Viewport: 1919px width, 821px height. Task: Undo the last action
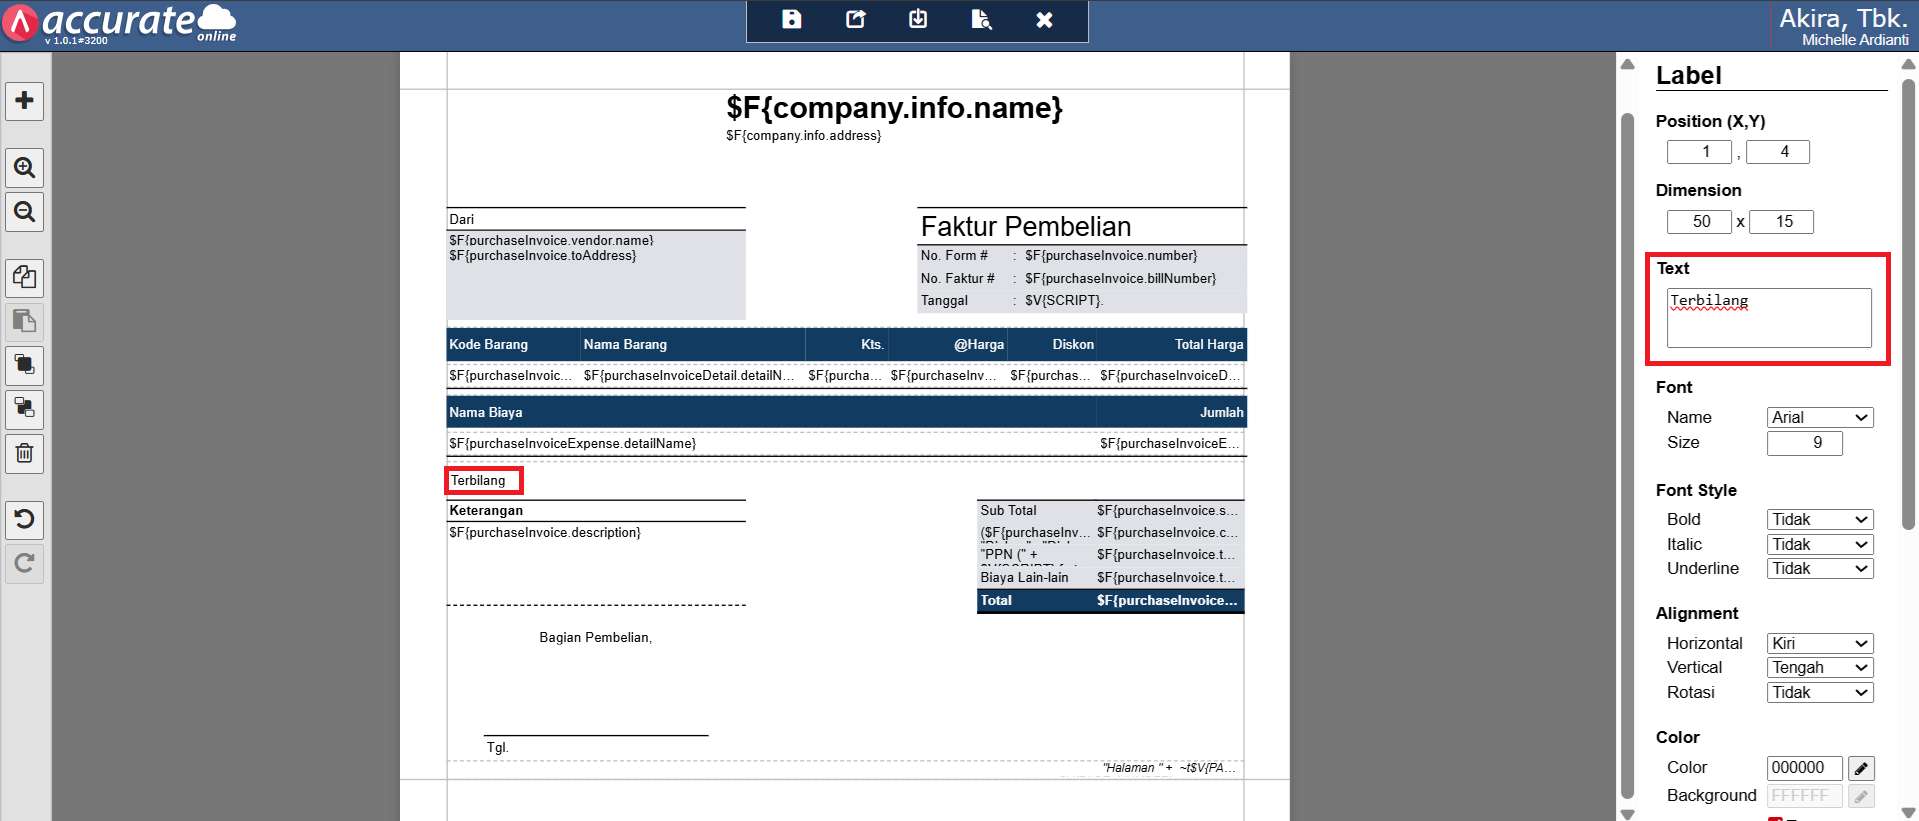point(25,519)
